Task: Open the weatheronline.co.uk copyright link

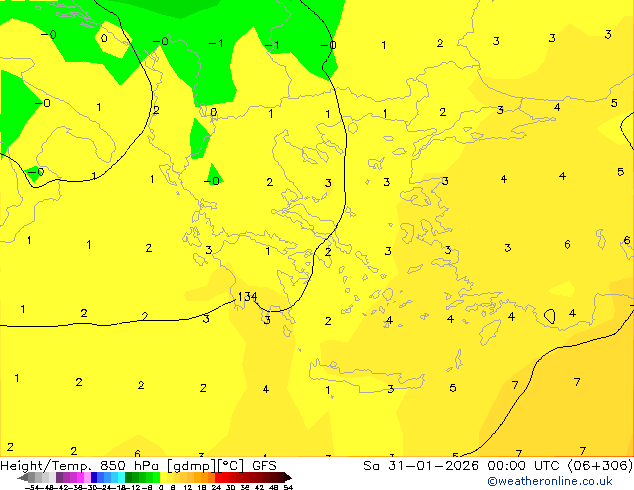Action: [x=549, y=481]
